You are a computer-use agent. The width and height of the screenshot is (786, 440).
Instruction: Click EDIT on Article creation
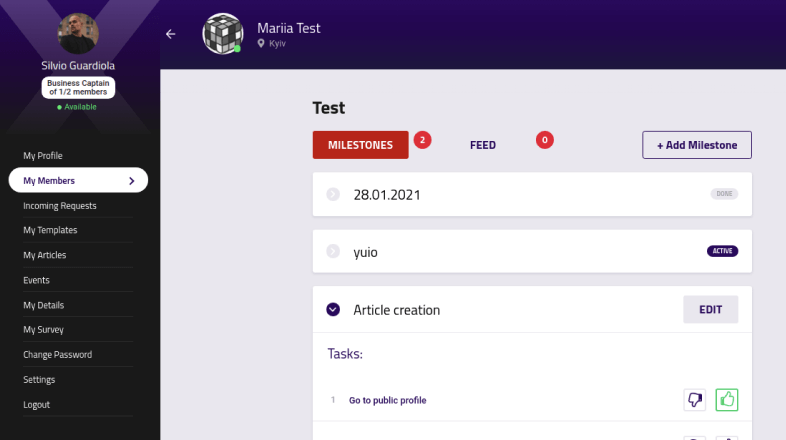pos(710,309)
